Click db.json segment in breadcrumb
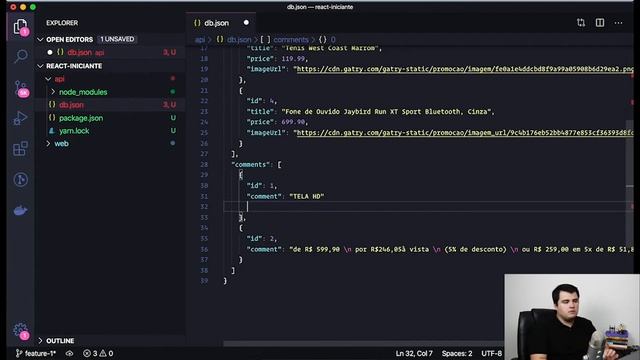Image resolution: width=640 pixels, height=360 pixels. coord(239,40)
